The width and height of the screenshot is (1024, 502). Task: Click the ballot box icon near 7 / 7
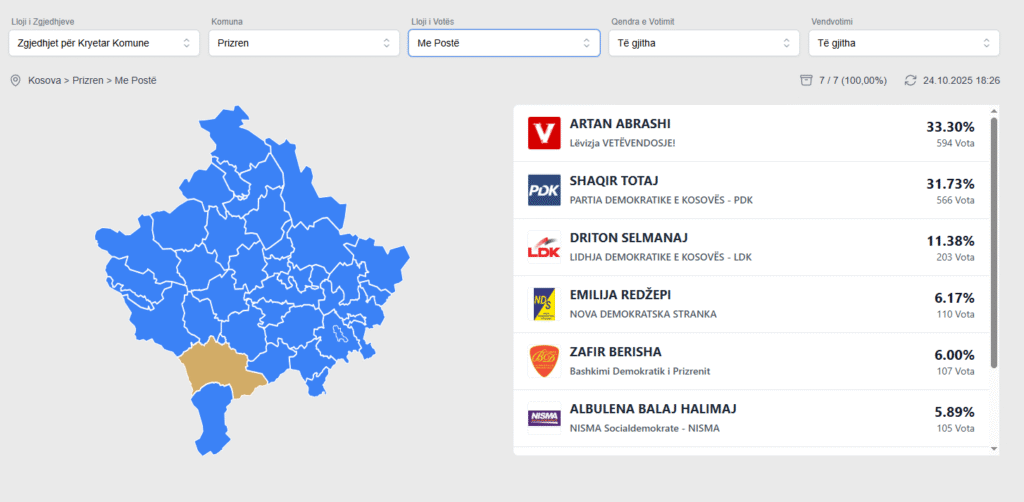806,80
